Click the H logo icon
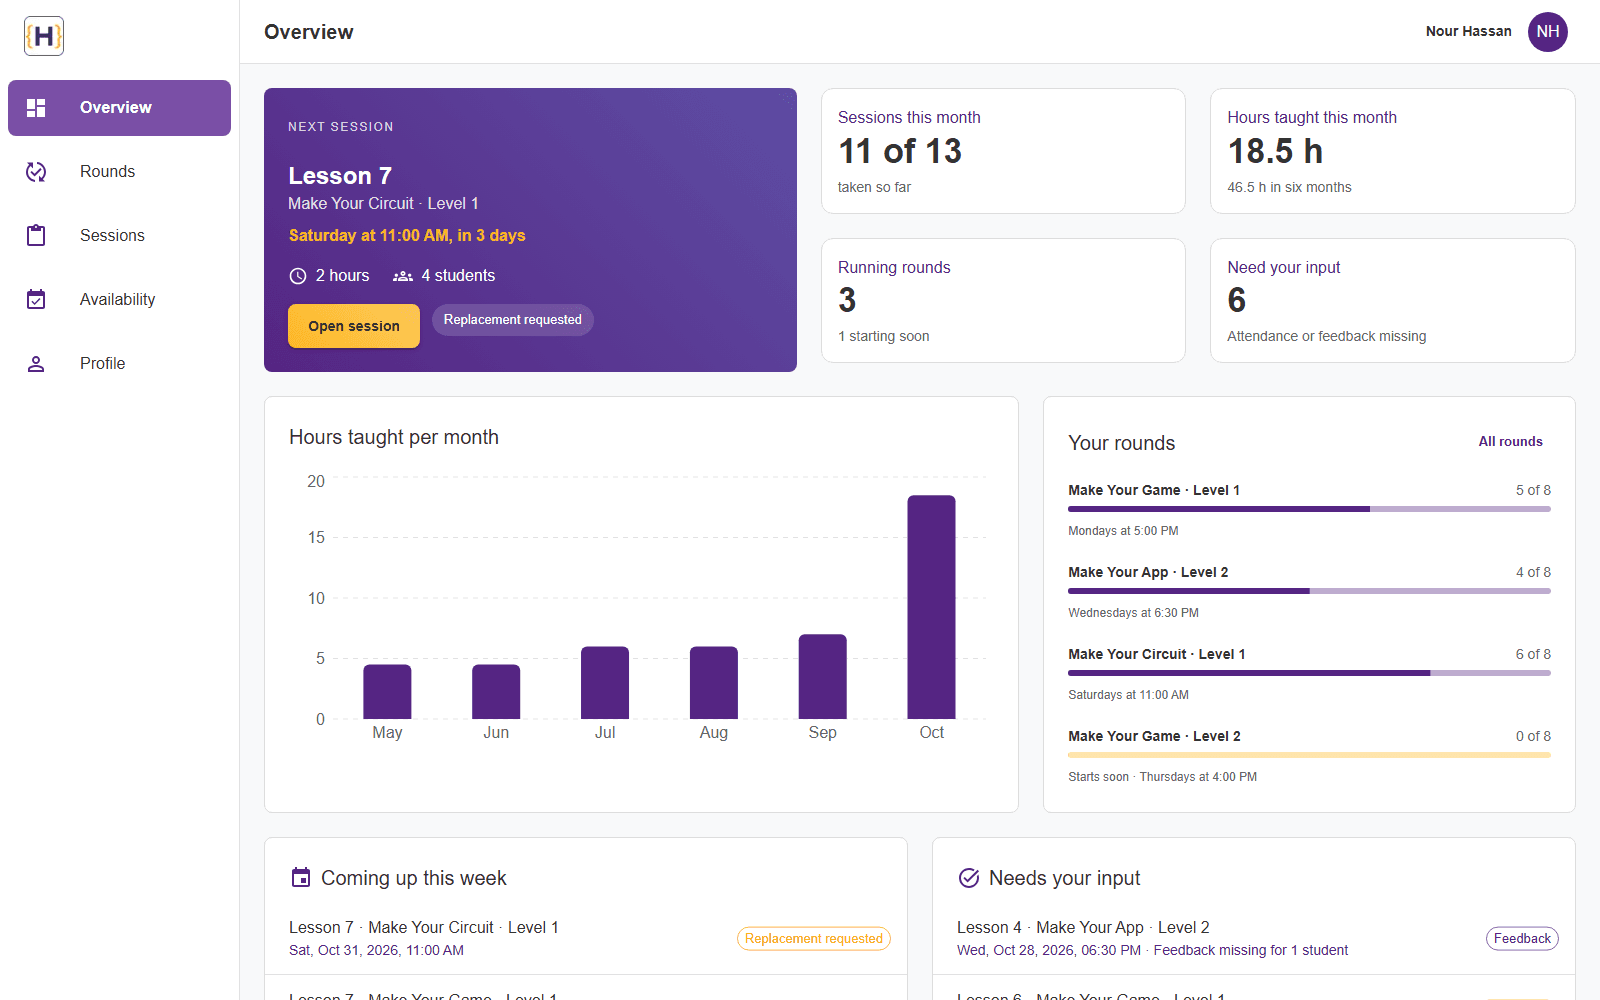The height and width of the screenshot is (1000, 1600). coord(44,36)
